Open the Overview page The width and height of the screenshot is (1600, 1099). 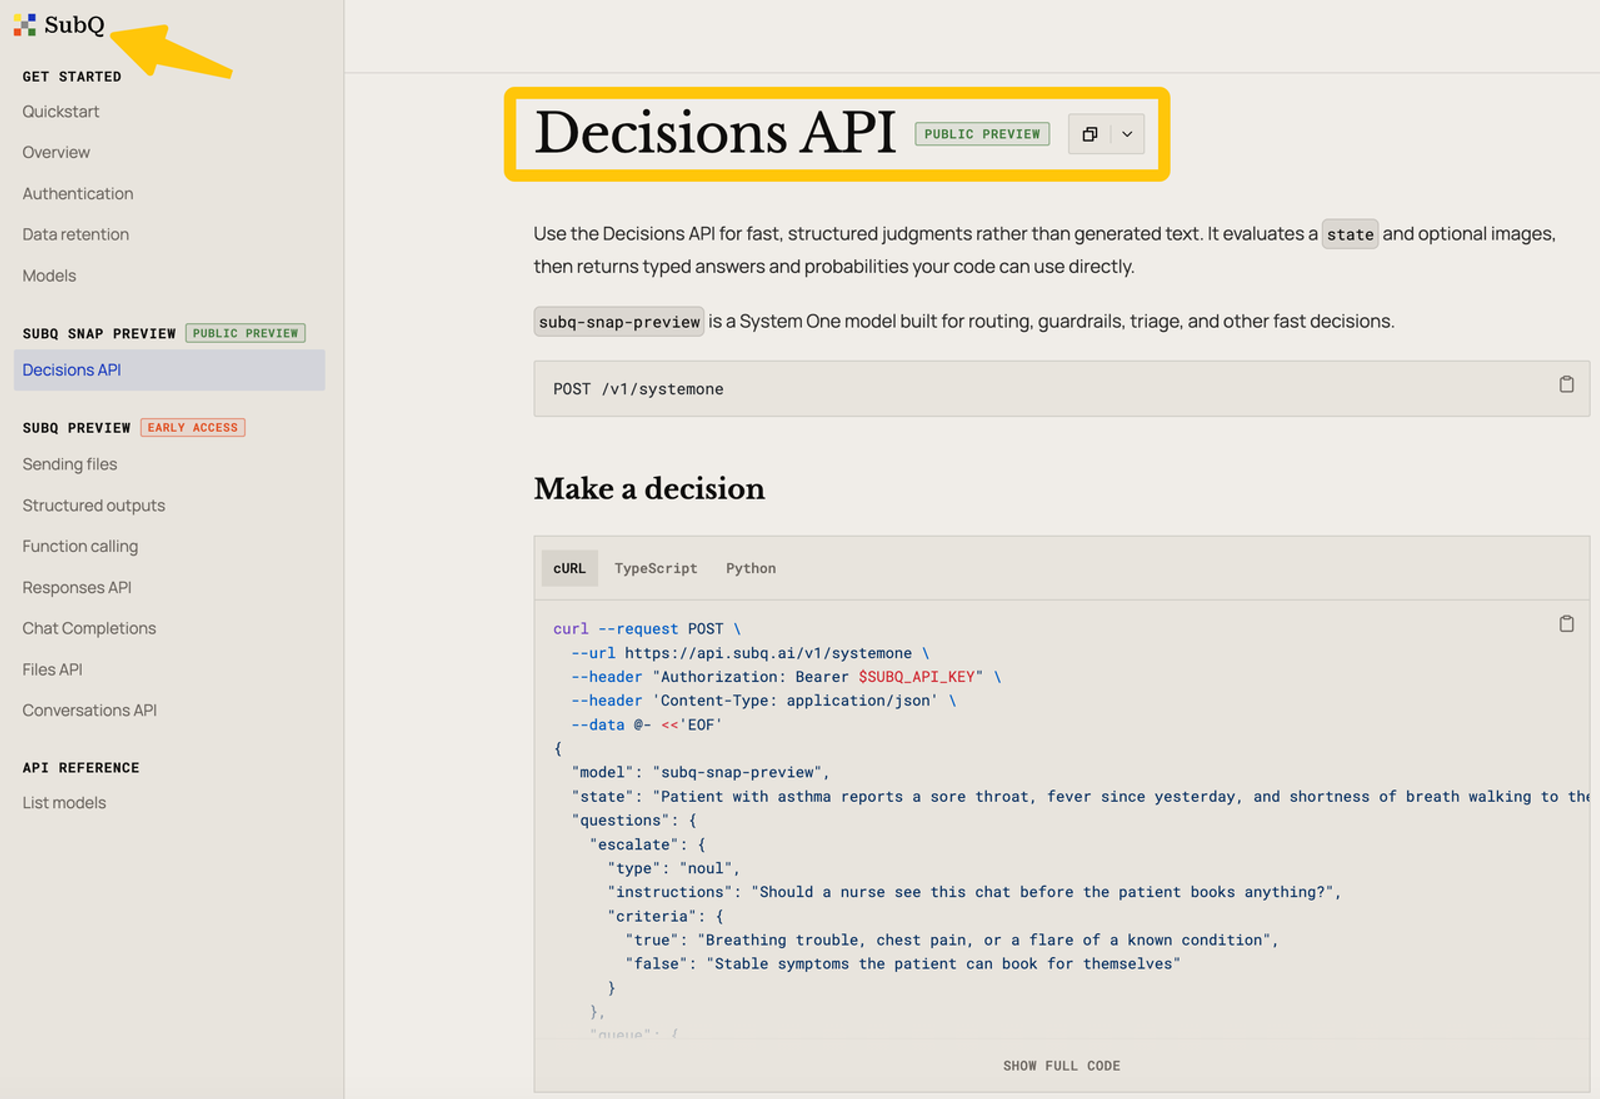pos(56,152)
